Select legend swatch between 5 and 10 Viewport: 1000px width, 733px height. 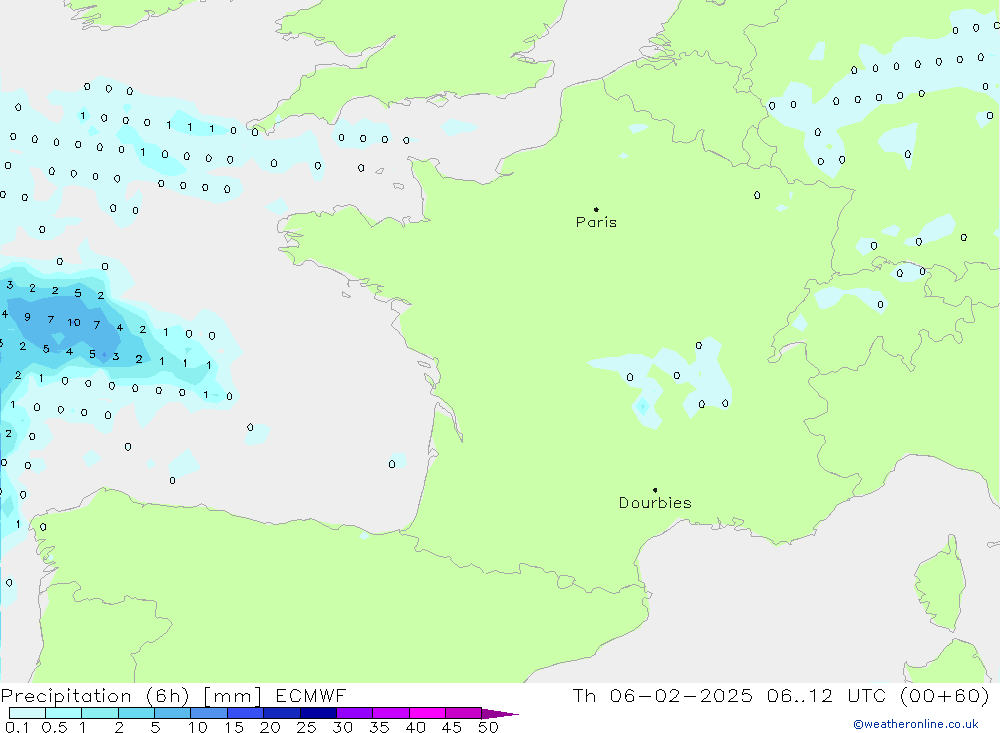(x=173, y=713)
